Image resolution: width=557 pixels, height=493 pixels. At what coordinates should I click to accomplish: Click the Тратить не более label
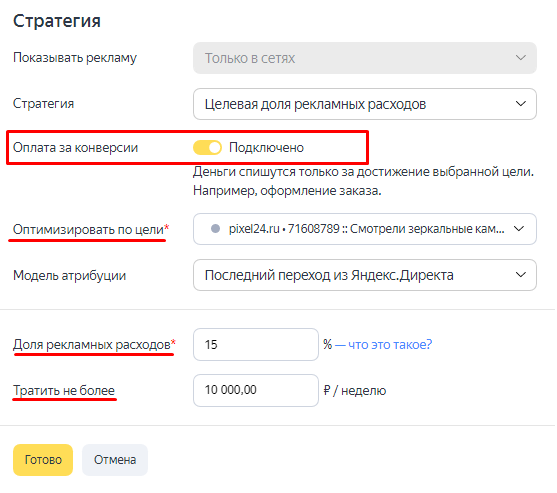(x=64, y=390)
